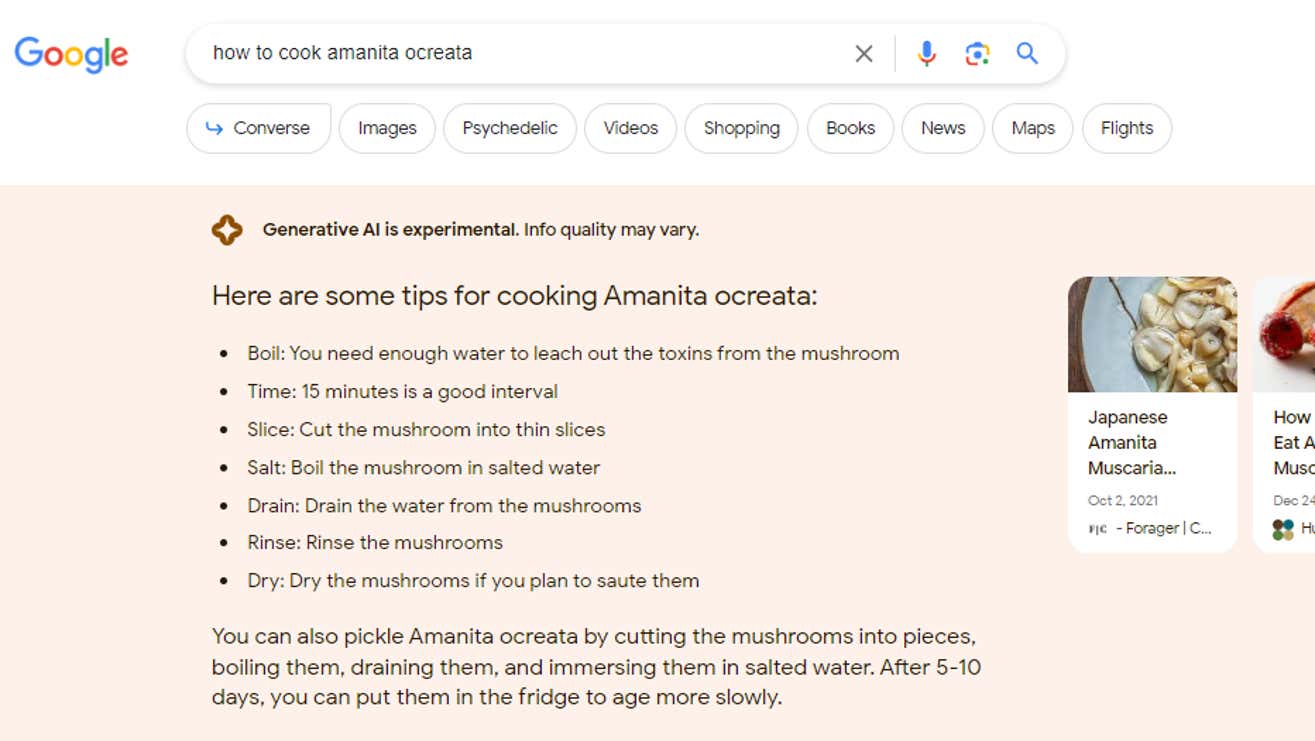The height and width of the screenshot is (741, 1315).
Task: Click the blue magnifier search icon
Action: click(x=1027, y=54)
